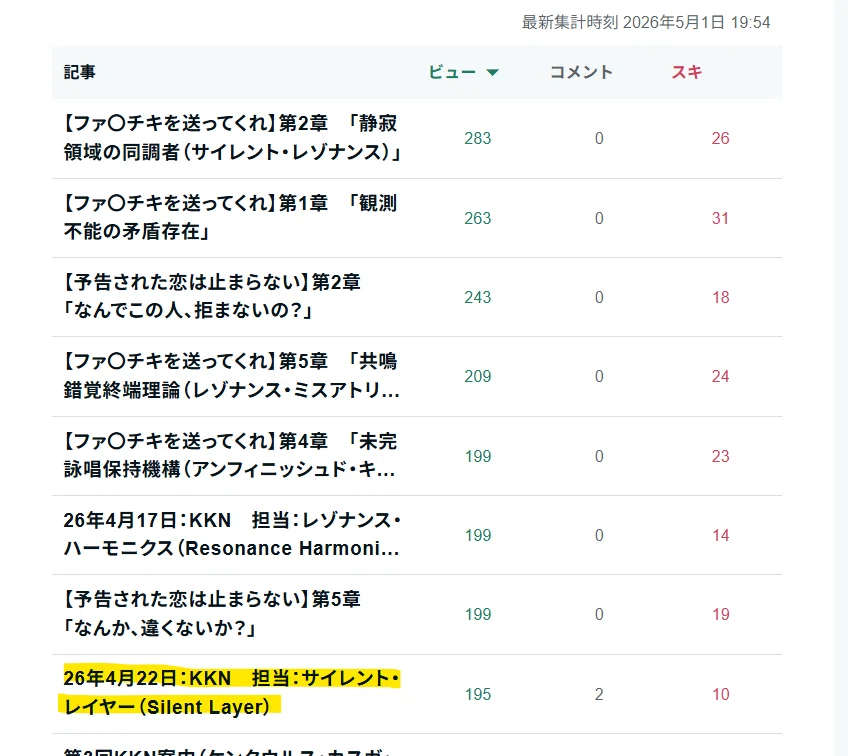
Task: Click like count 31
Action: point(720,218)
